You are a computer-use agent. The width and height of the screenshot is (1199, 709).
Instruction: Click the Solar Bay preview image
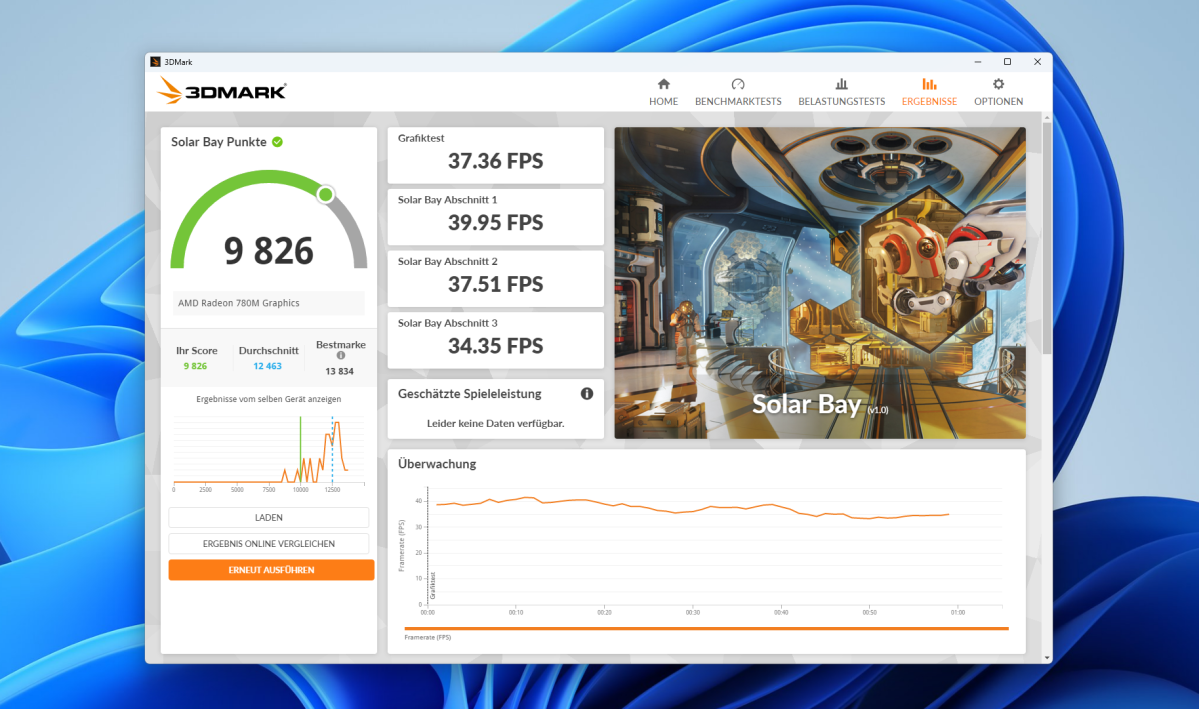(x=819, y=281)
